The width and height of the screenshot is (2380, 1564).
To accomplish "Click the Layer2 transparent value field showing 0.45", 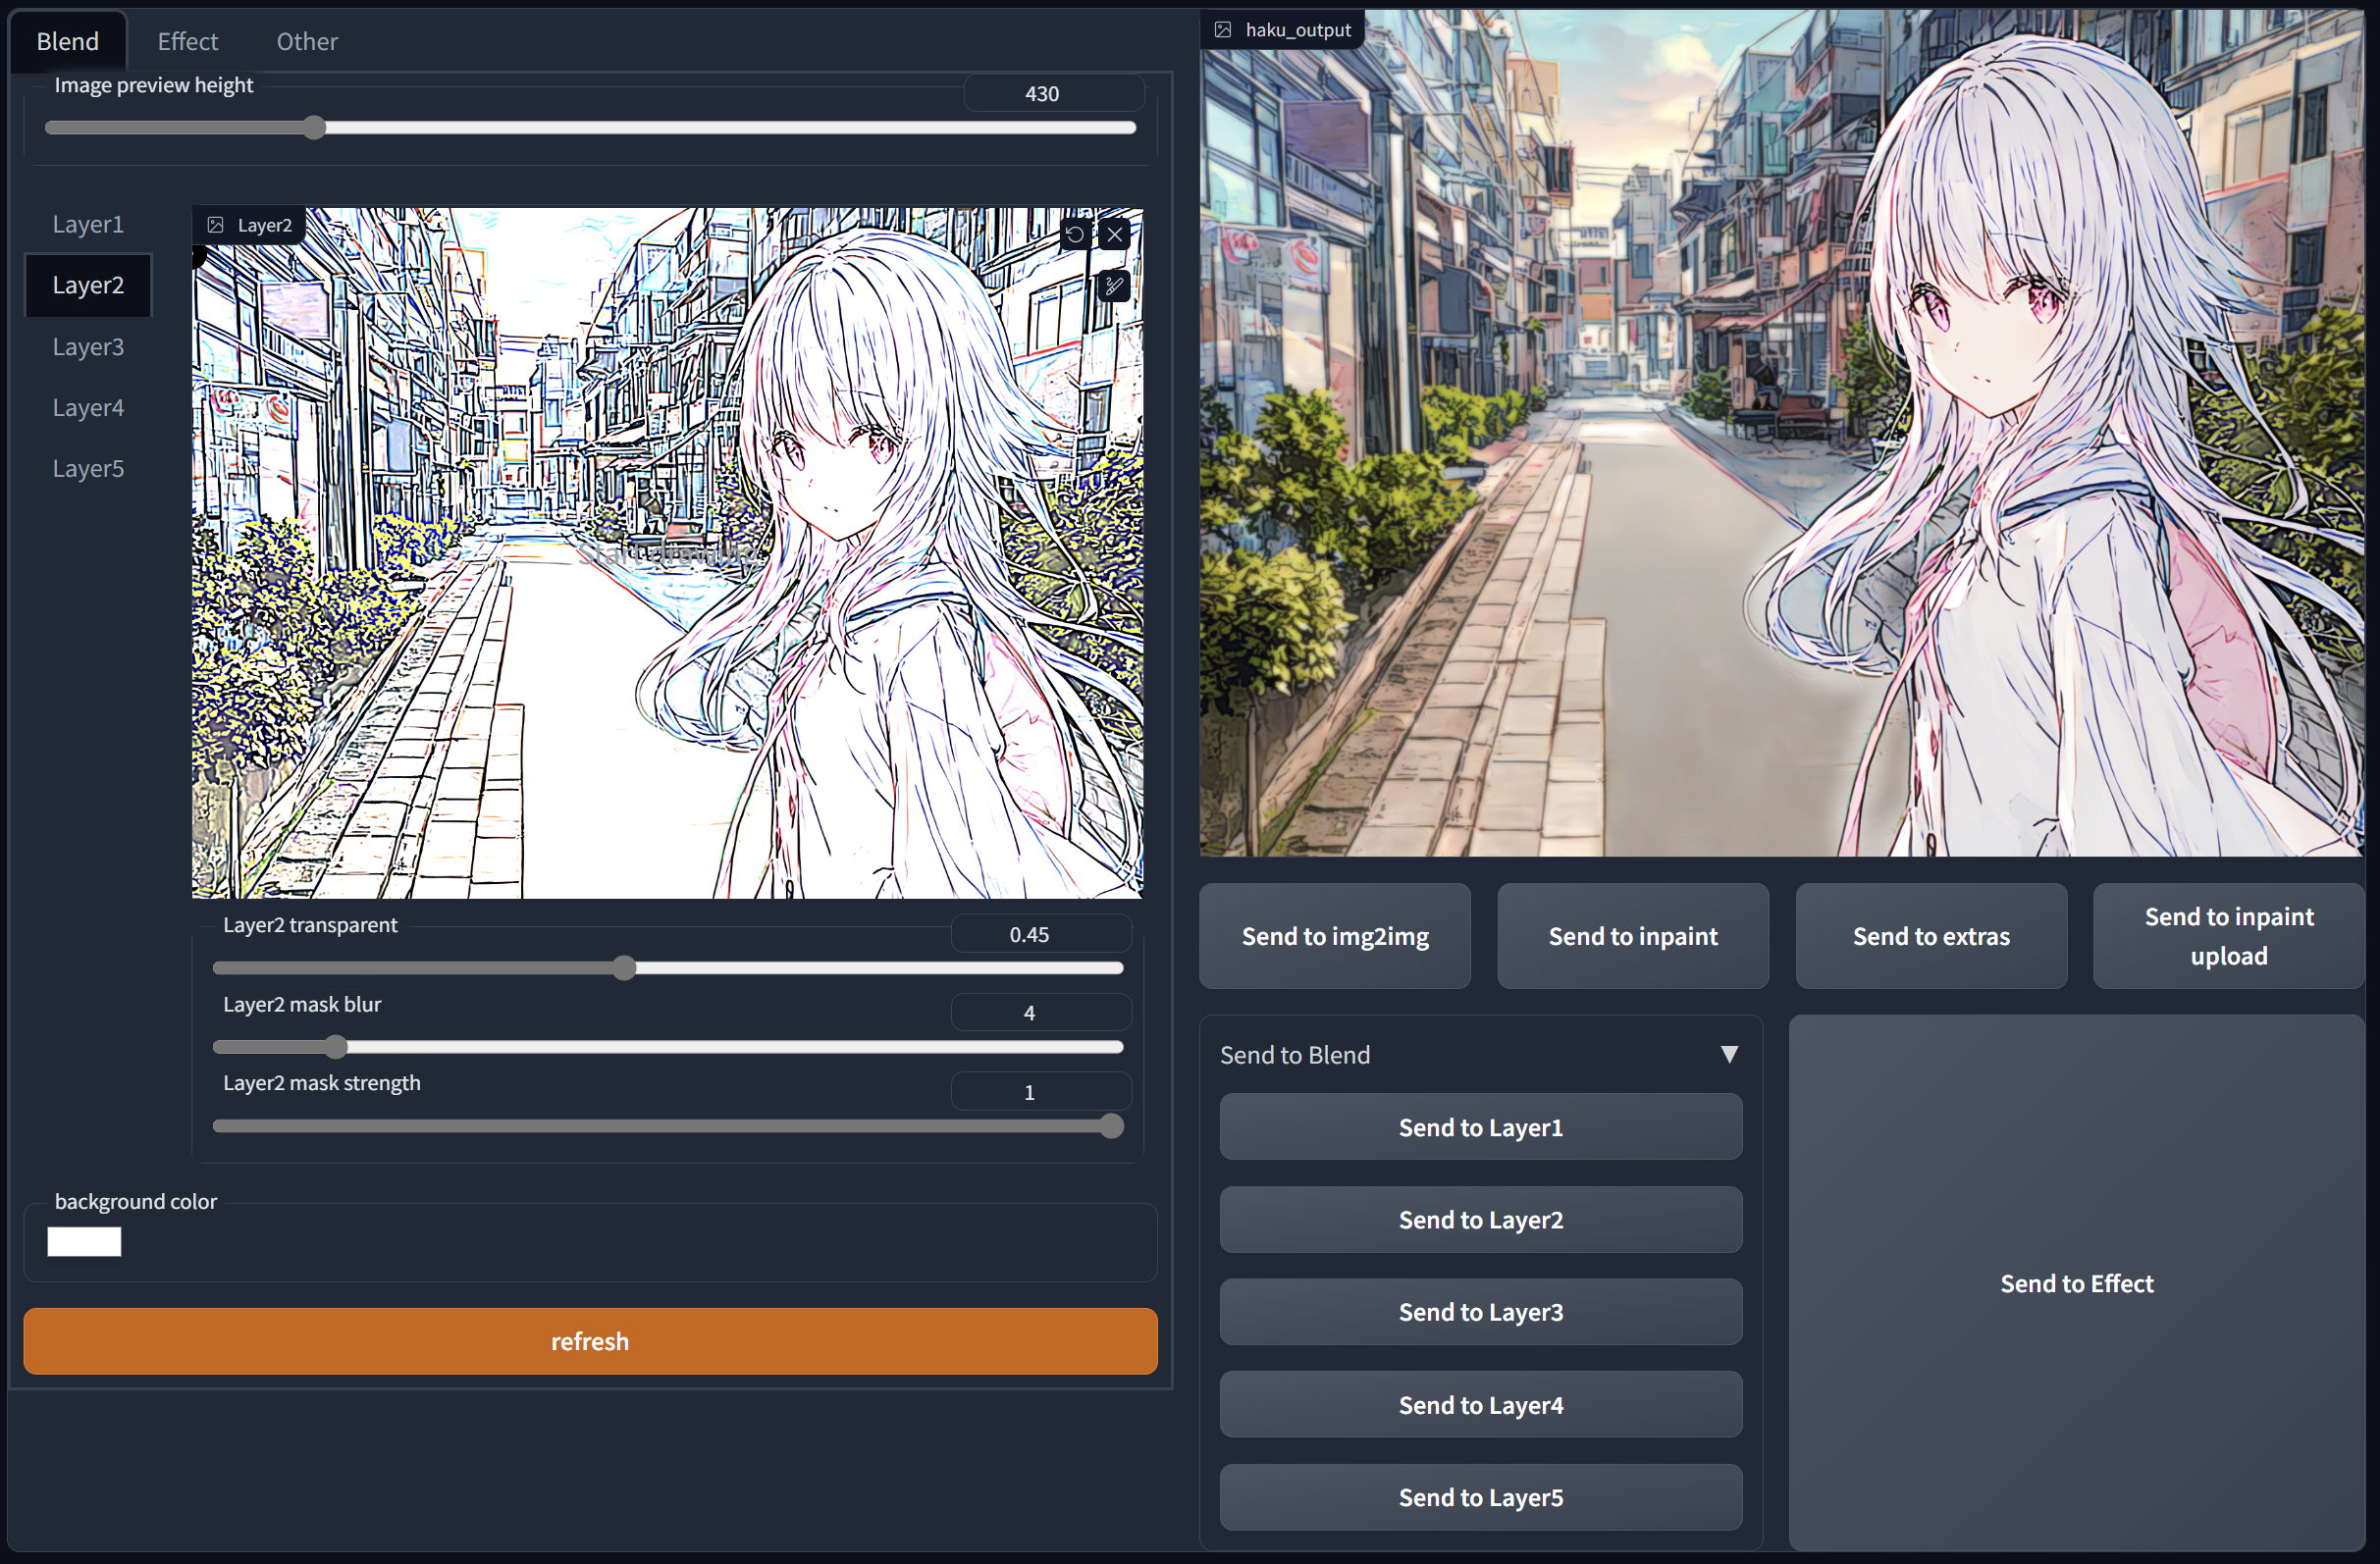I will coord(1040,934).
